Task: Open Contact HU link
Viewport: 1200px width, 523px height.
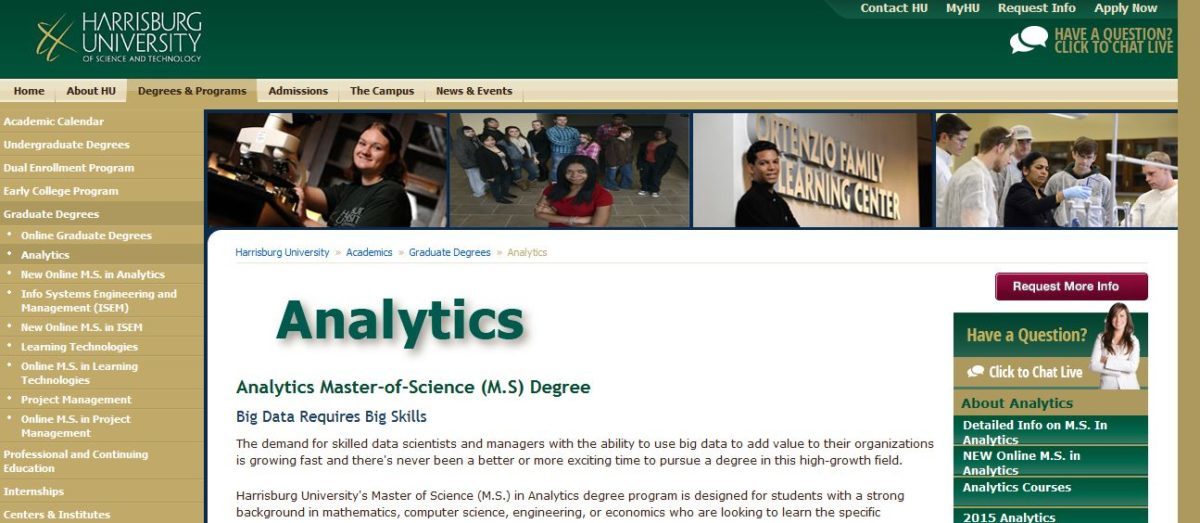Action: (x=894, y=8)
